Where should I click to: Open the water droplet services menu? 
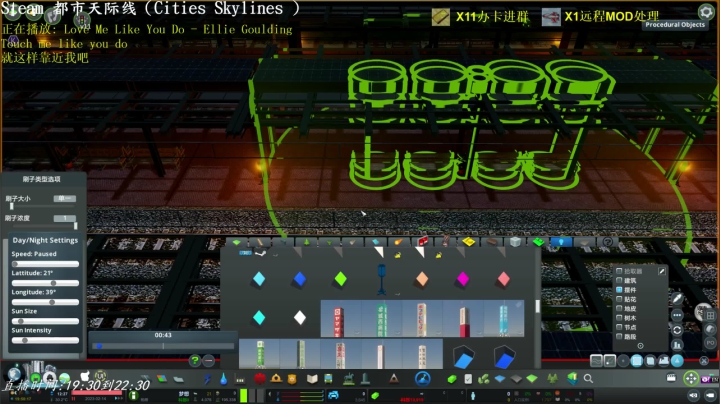pos(223,379)
